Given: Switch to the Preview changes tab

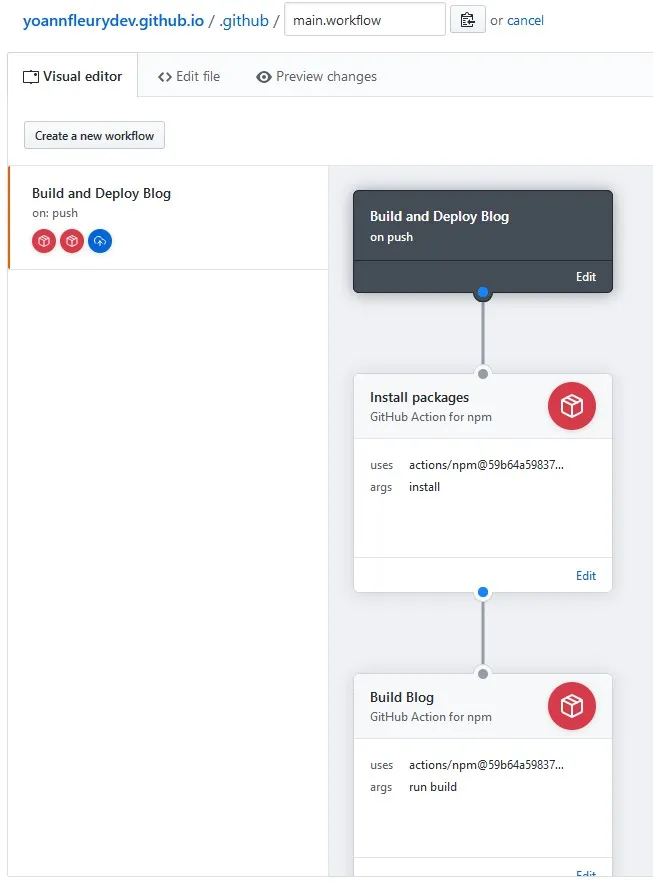Looking at the screenshot, I should [x=315, y=76].
